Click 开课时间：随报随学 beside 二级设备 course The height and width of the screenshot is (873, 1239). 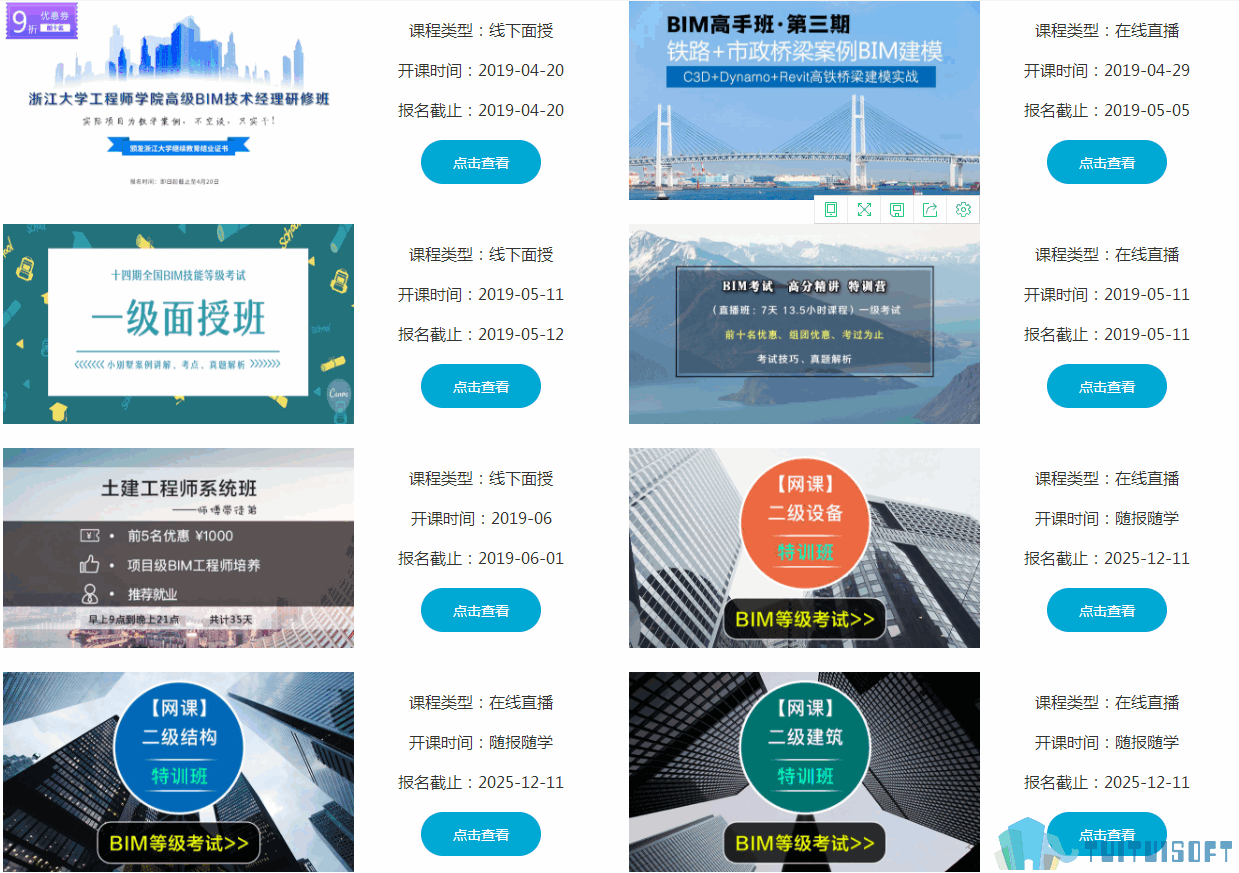tap(1107, 518)
